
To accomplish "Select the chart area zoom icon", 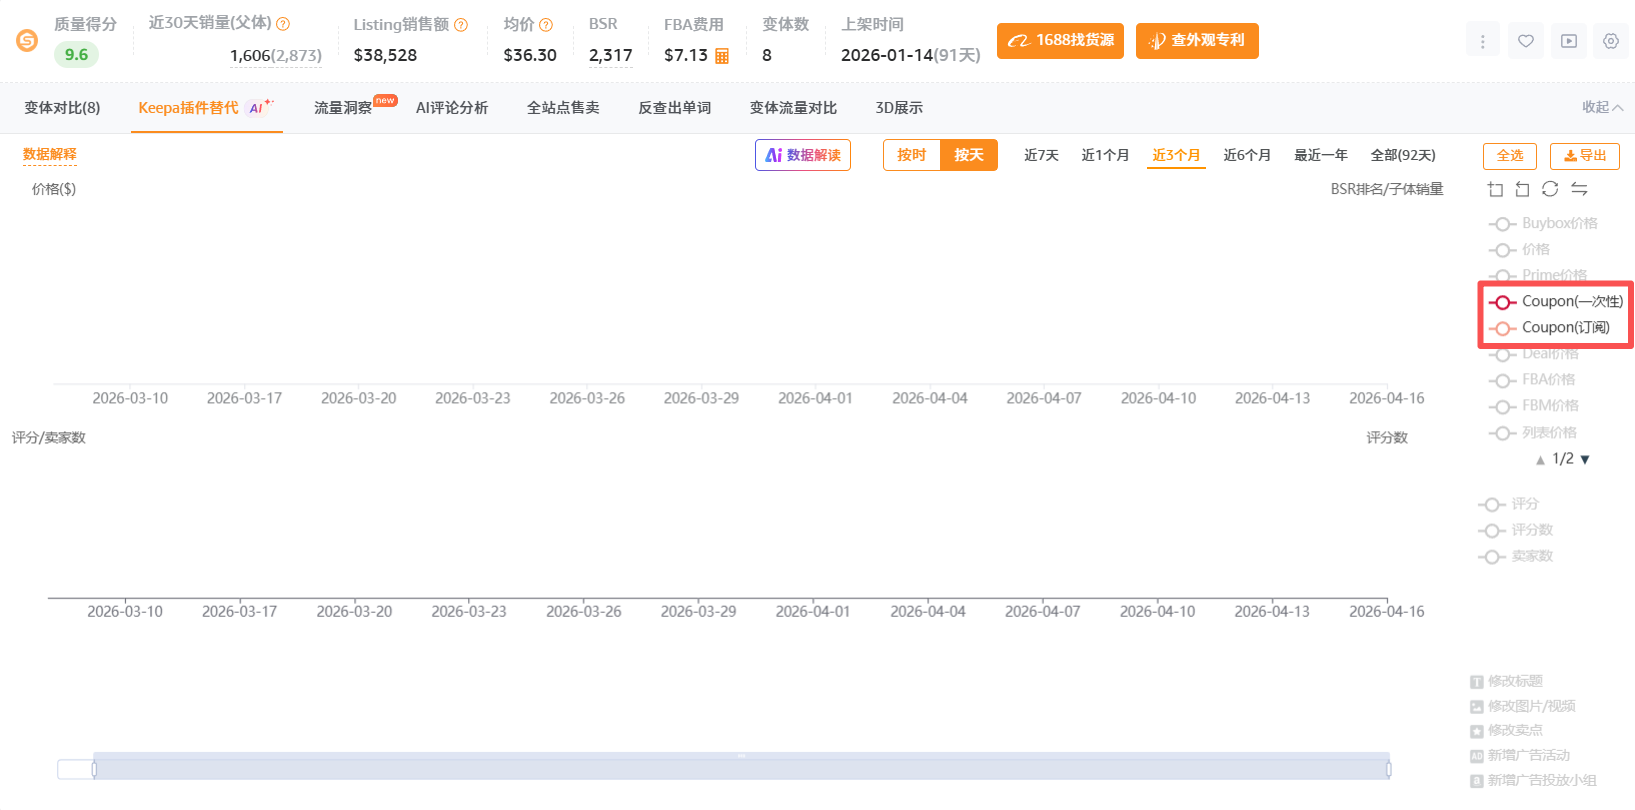I will [x=1495, y=189].
